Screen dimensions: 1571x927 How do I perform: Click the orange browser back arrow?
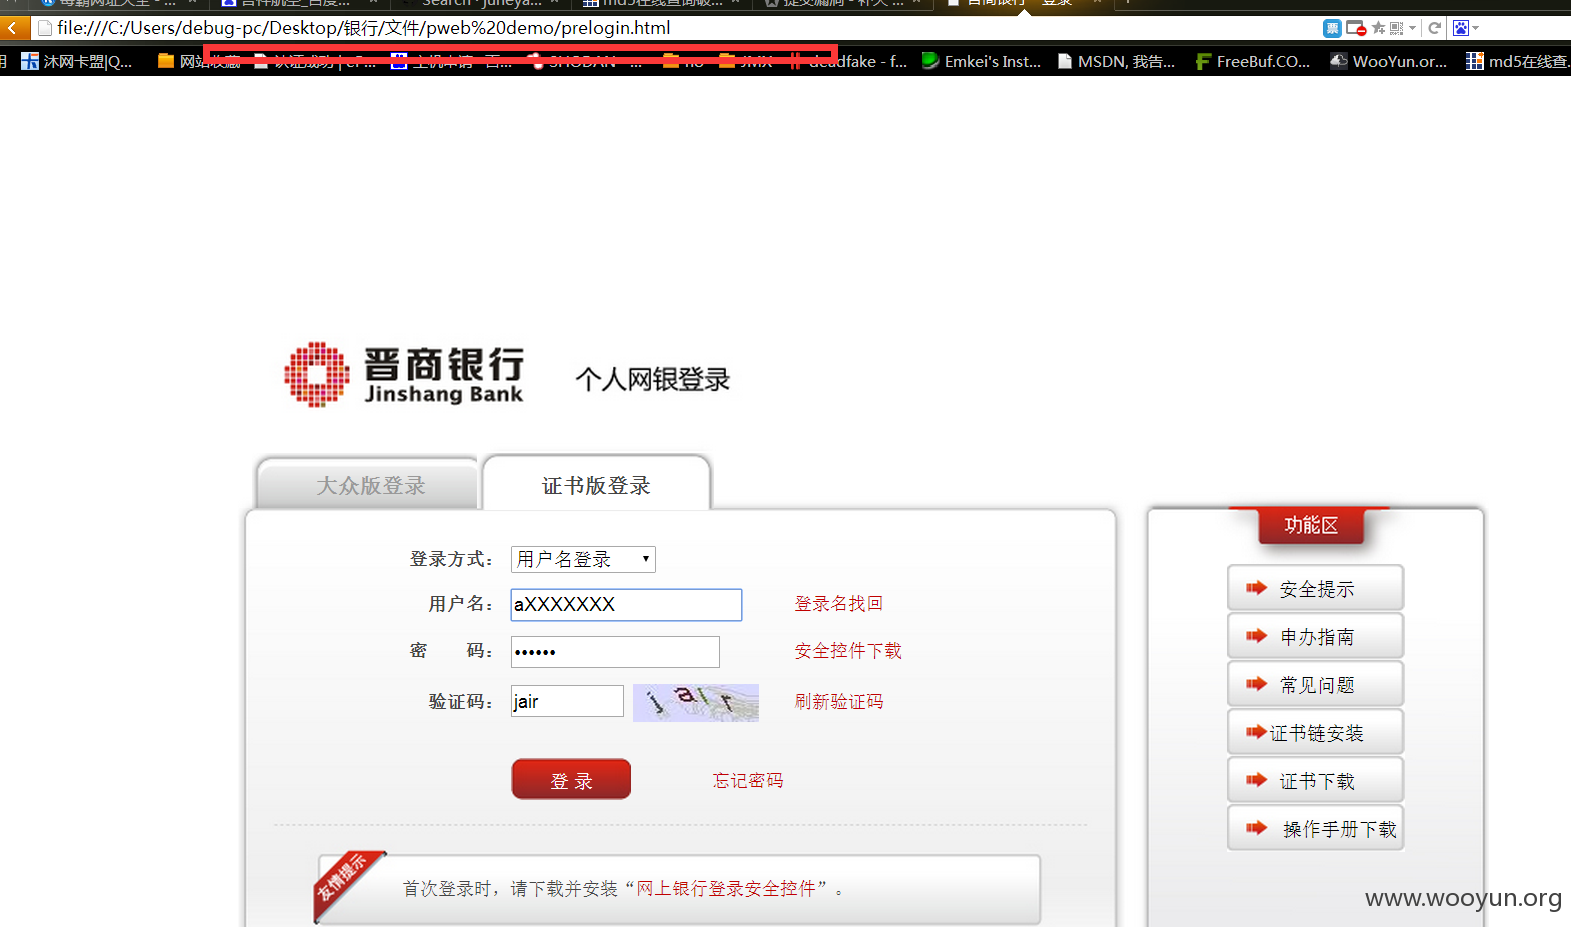coord(13,28)
